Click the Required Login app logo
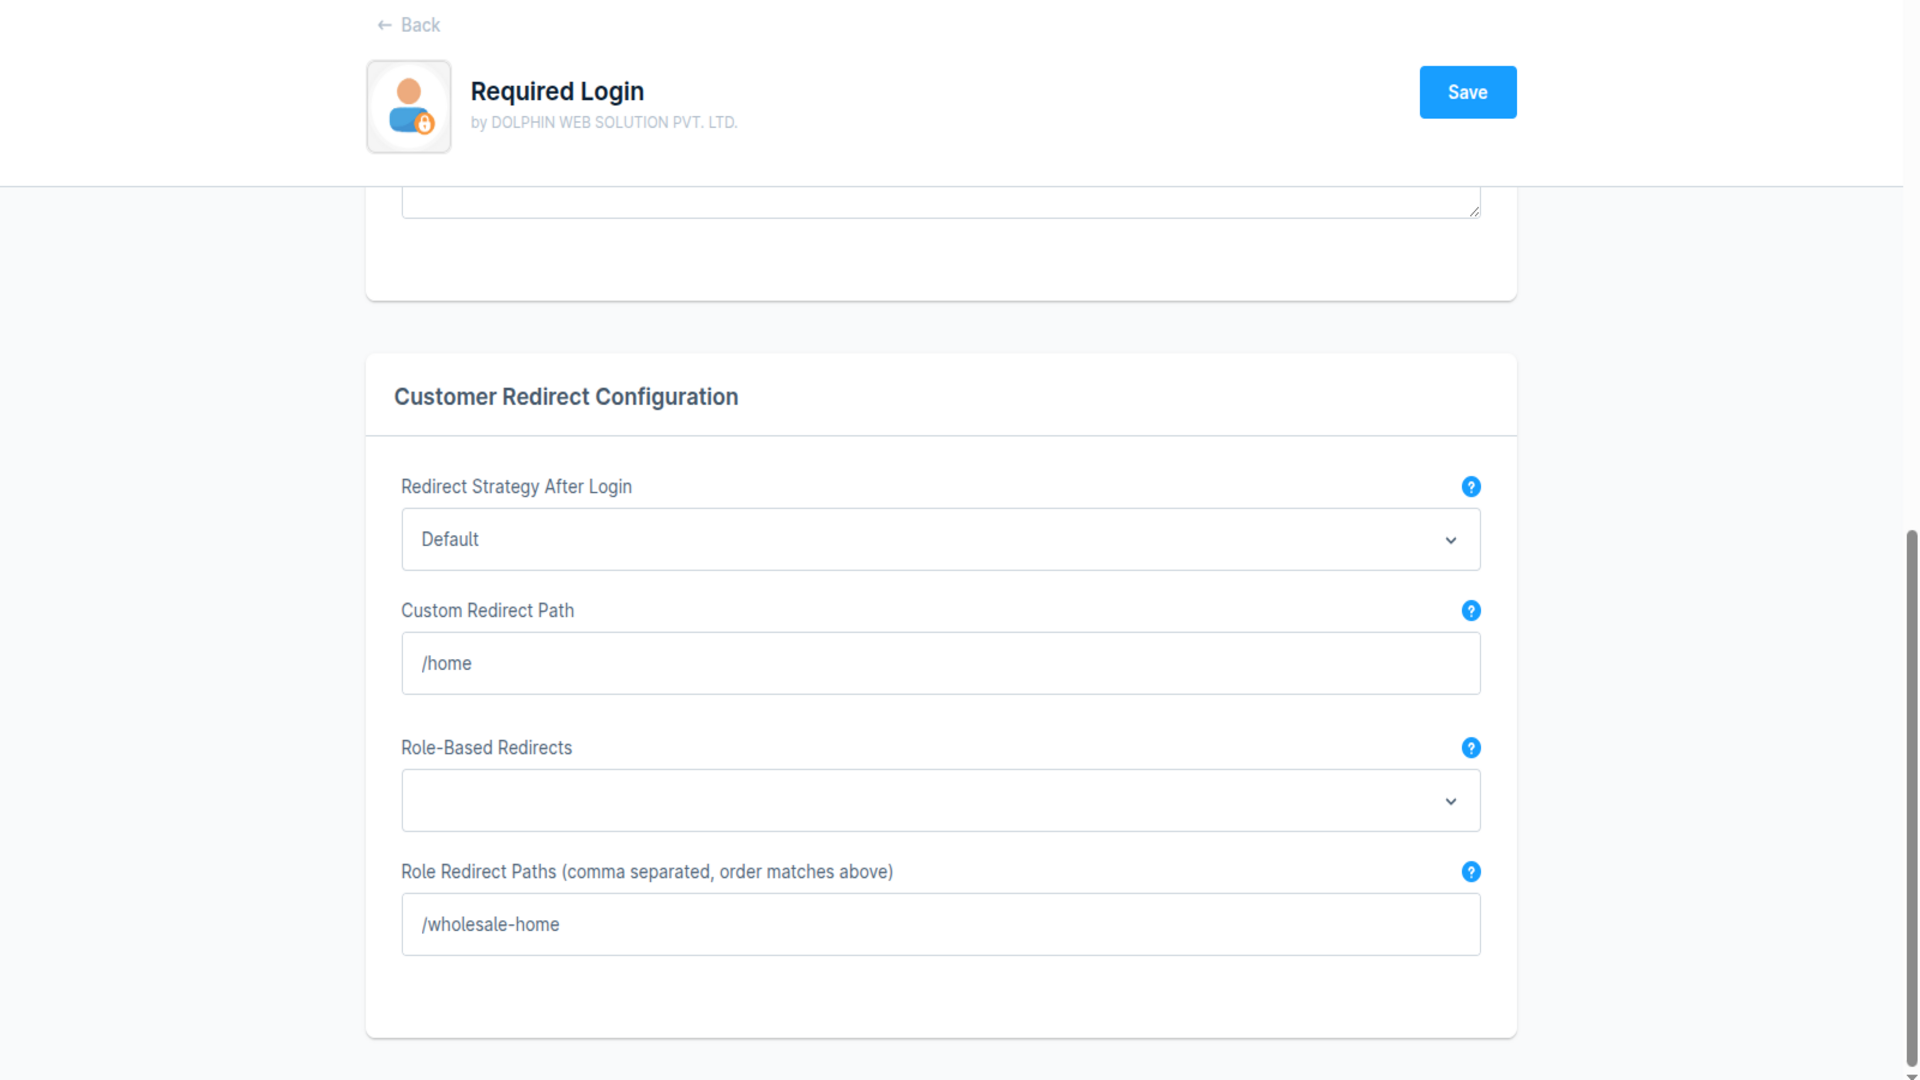This screenshot has height=1080, width=1920. pos(409,106)
